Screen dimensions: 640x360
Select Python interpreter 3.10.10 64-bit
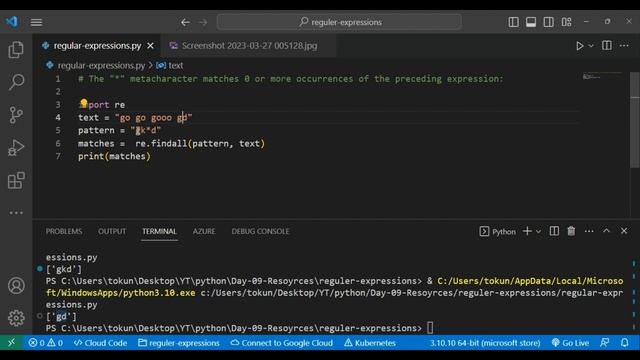tap(484, 343)
